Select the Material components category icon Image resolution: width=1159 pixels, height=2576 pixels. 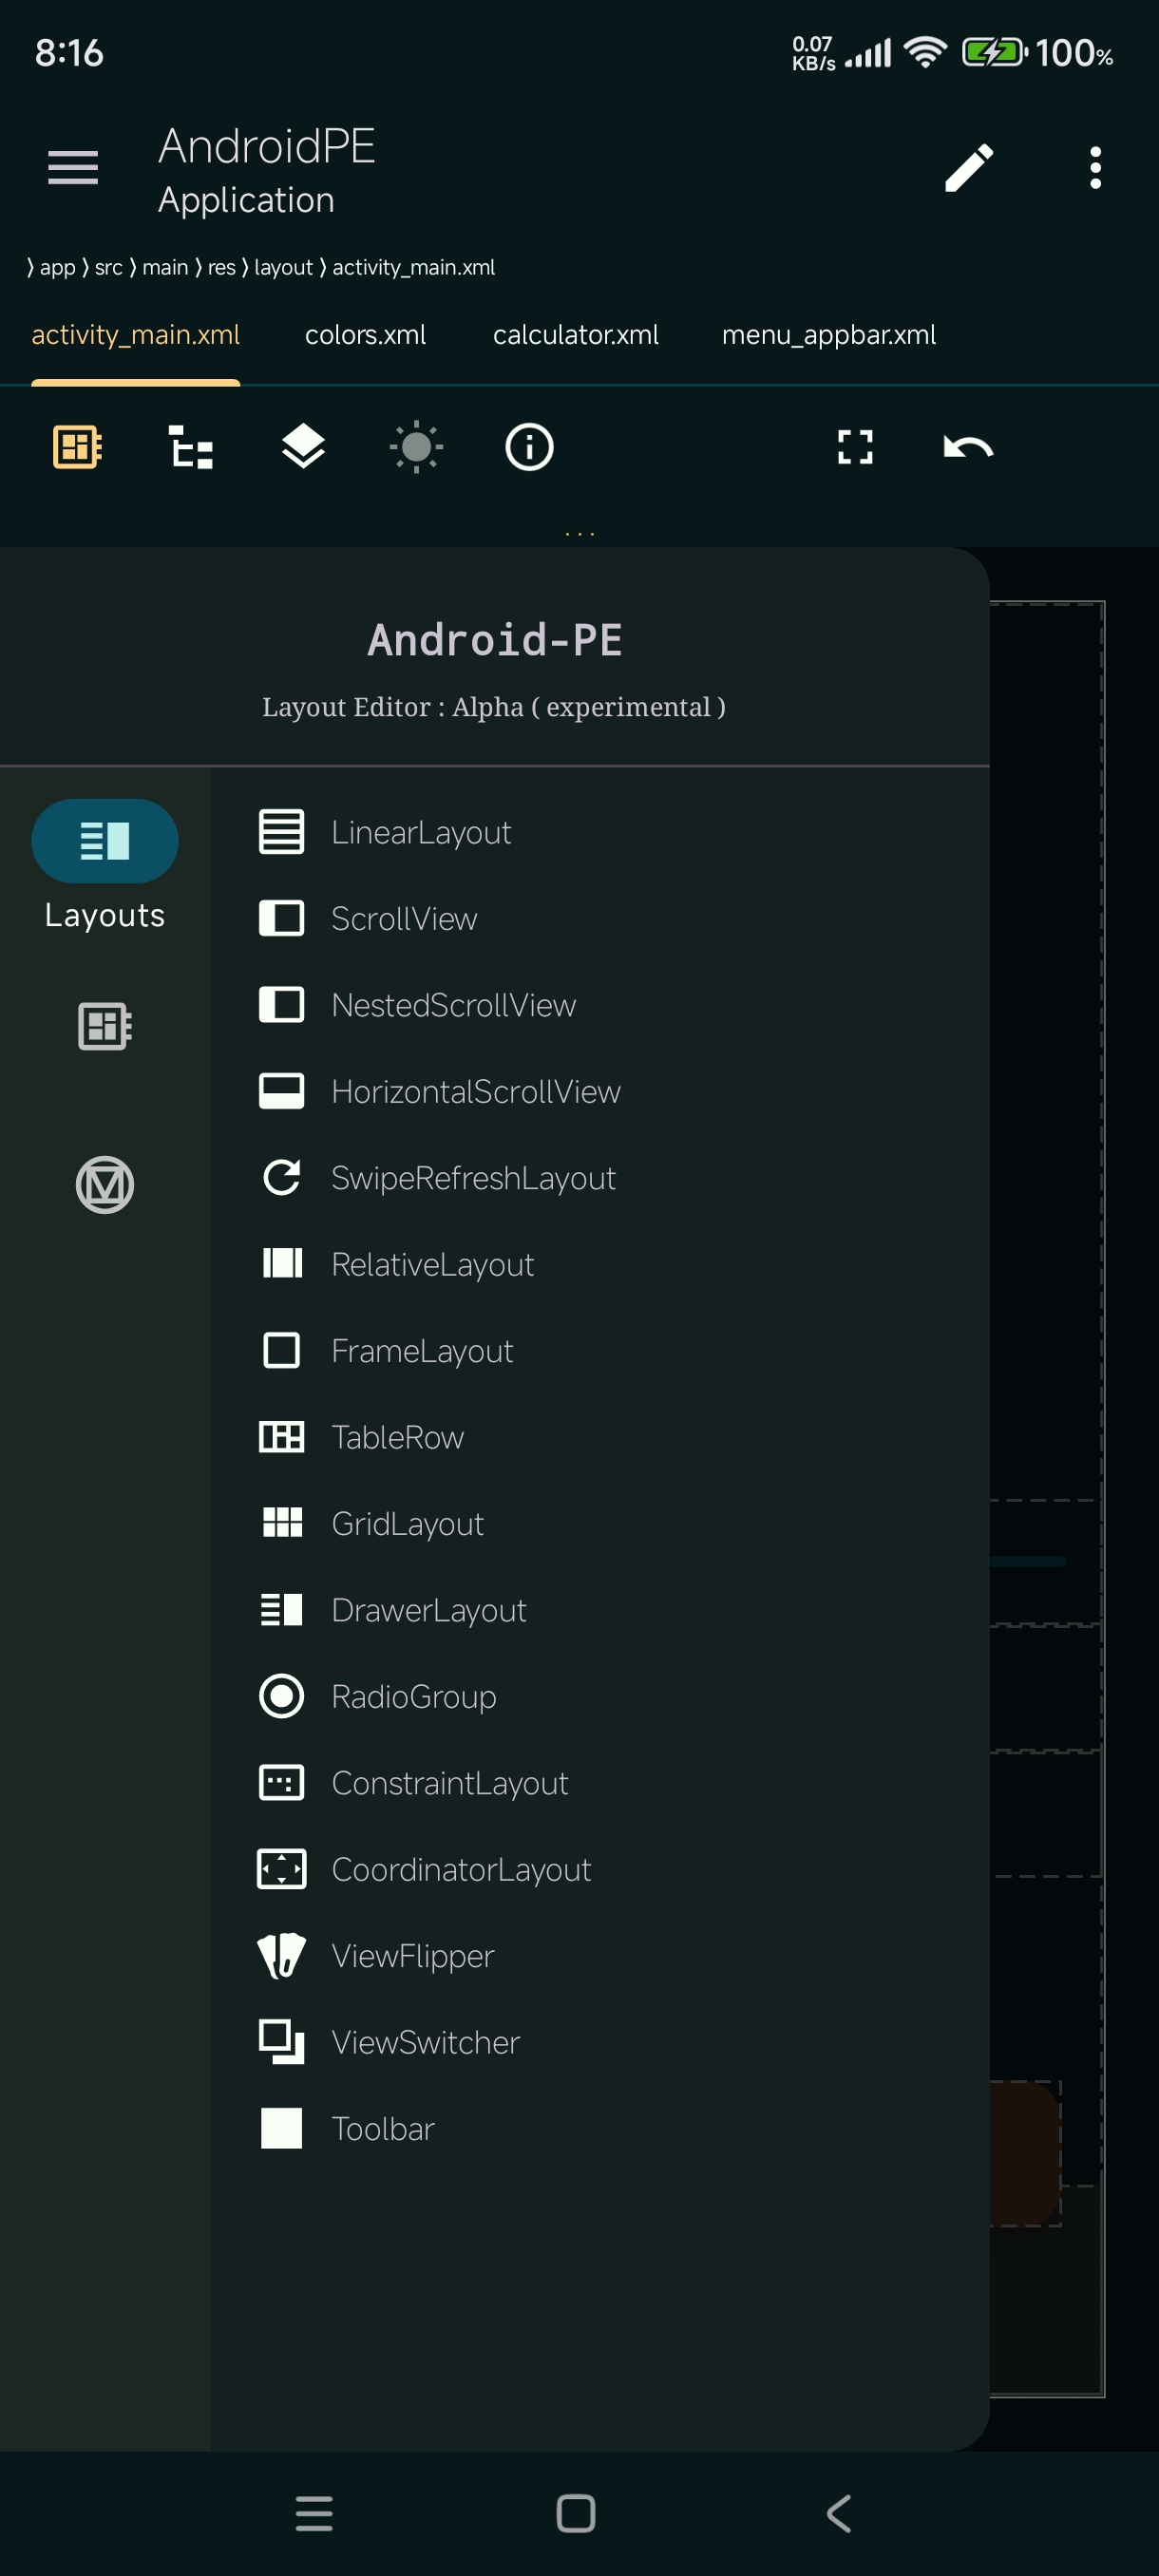(x=105, y=1185)
